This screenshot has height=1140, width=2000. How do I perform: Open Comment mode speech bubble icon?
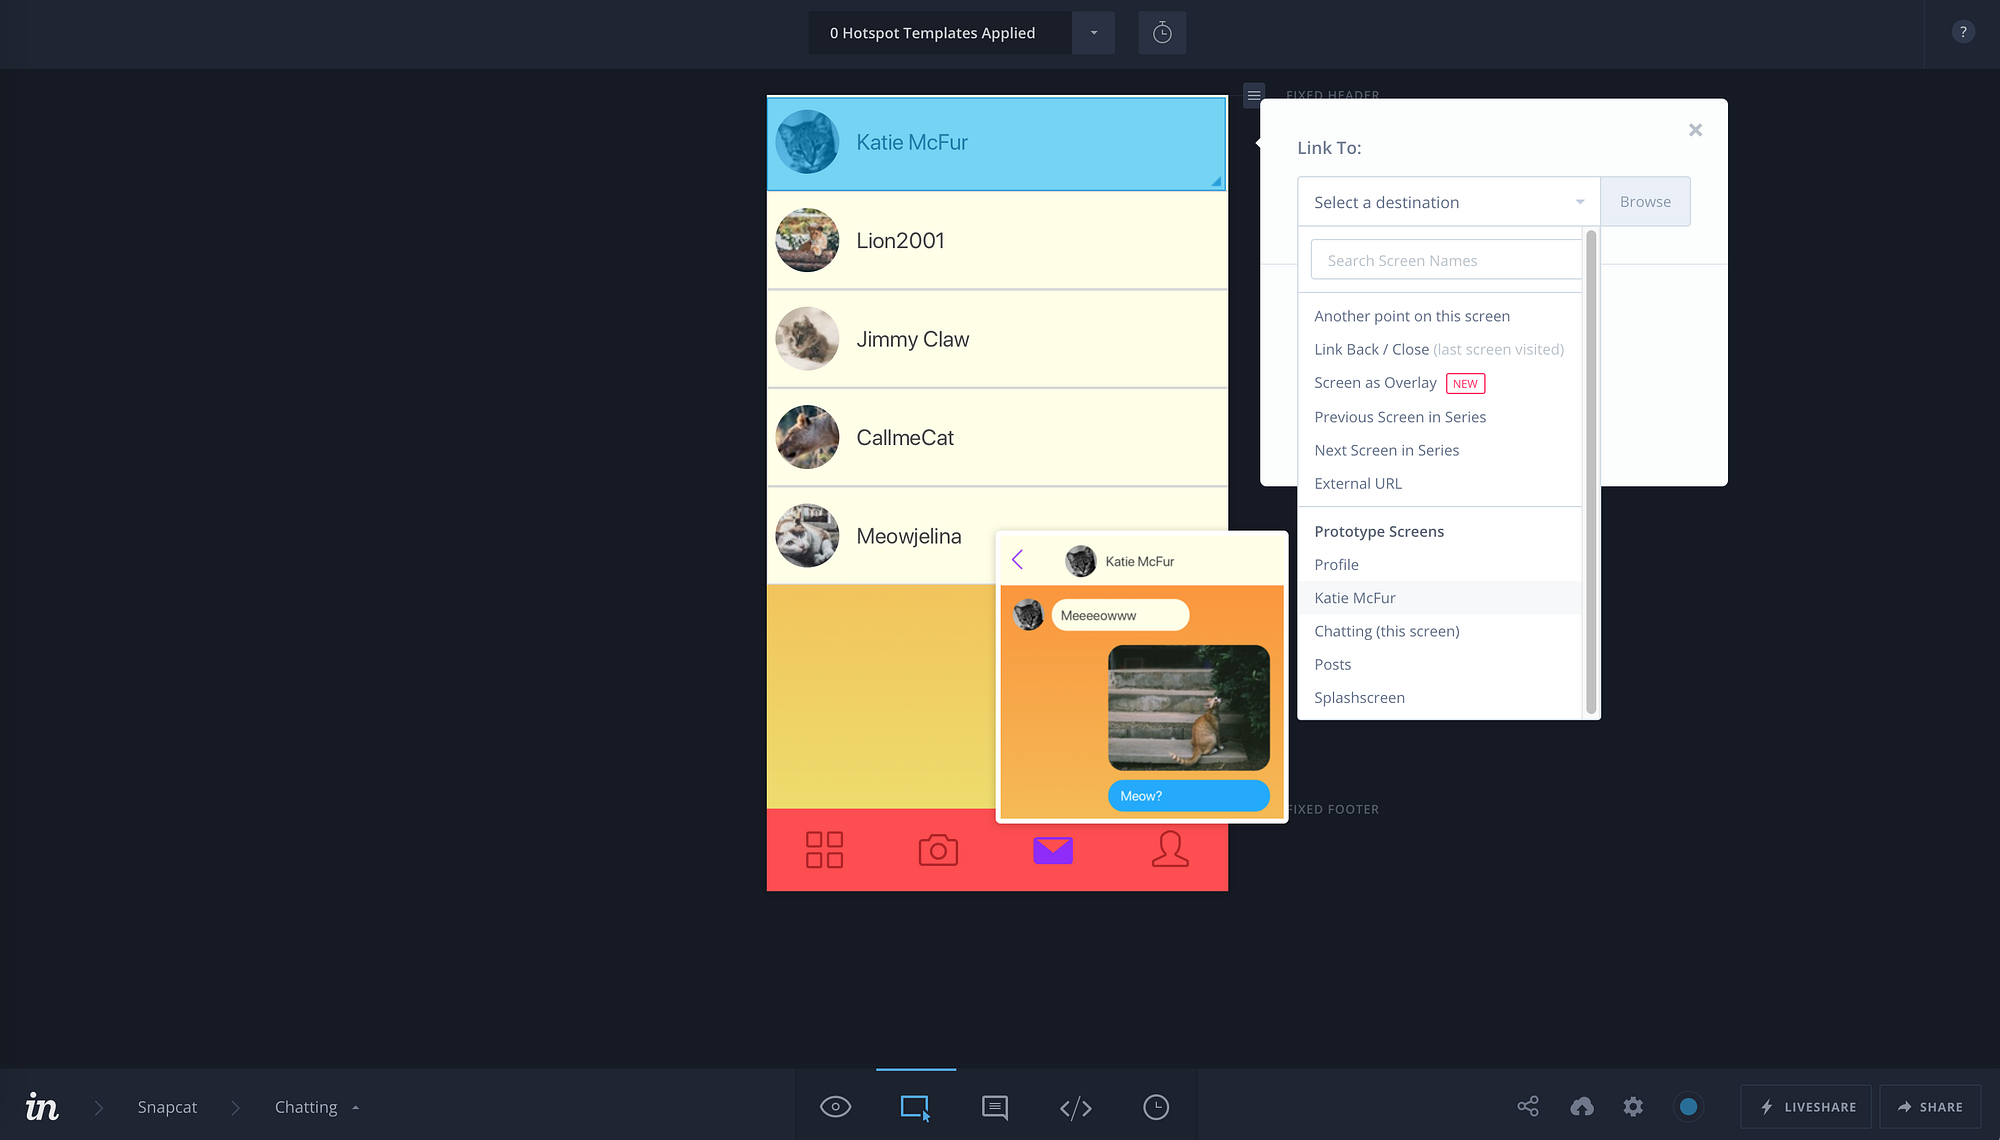pos(995,1107)
